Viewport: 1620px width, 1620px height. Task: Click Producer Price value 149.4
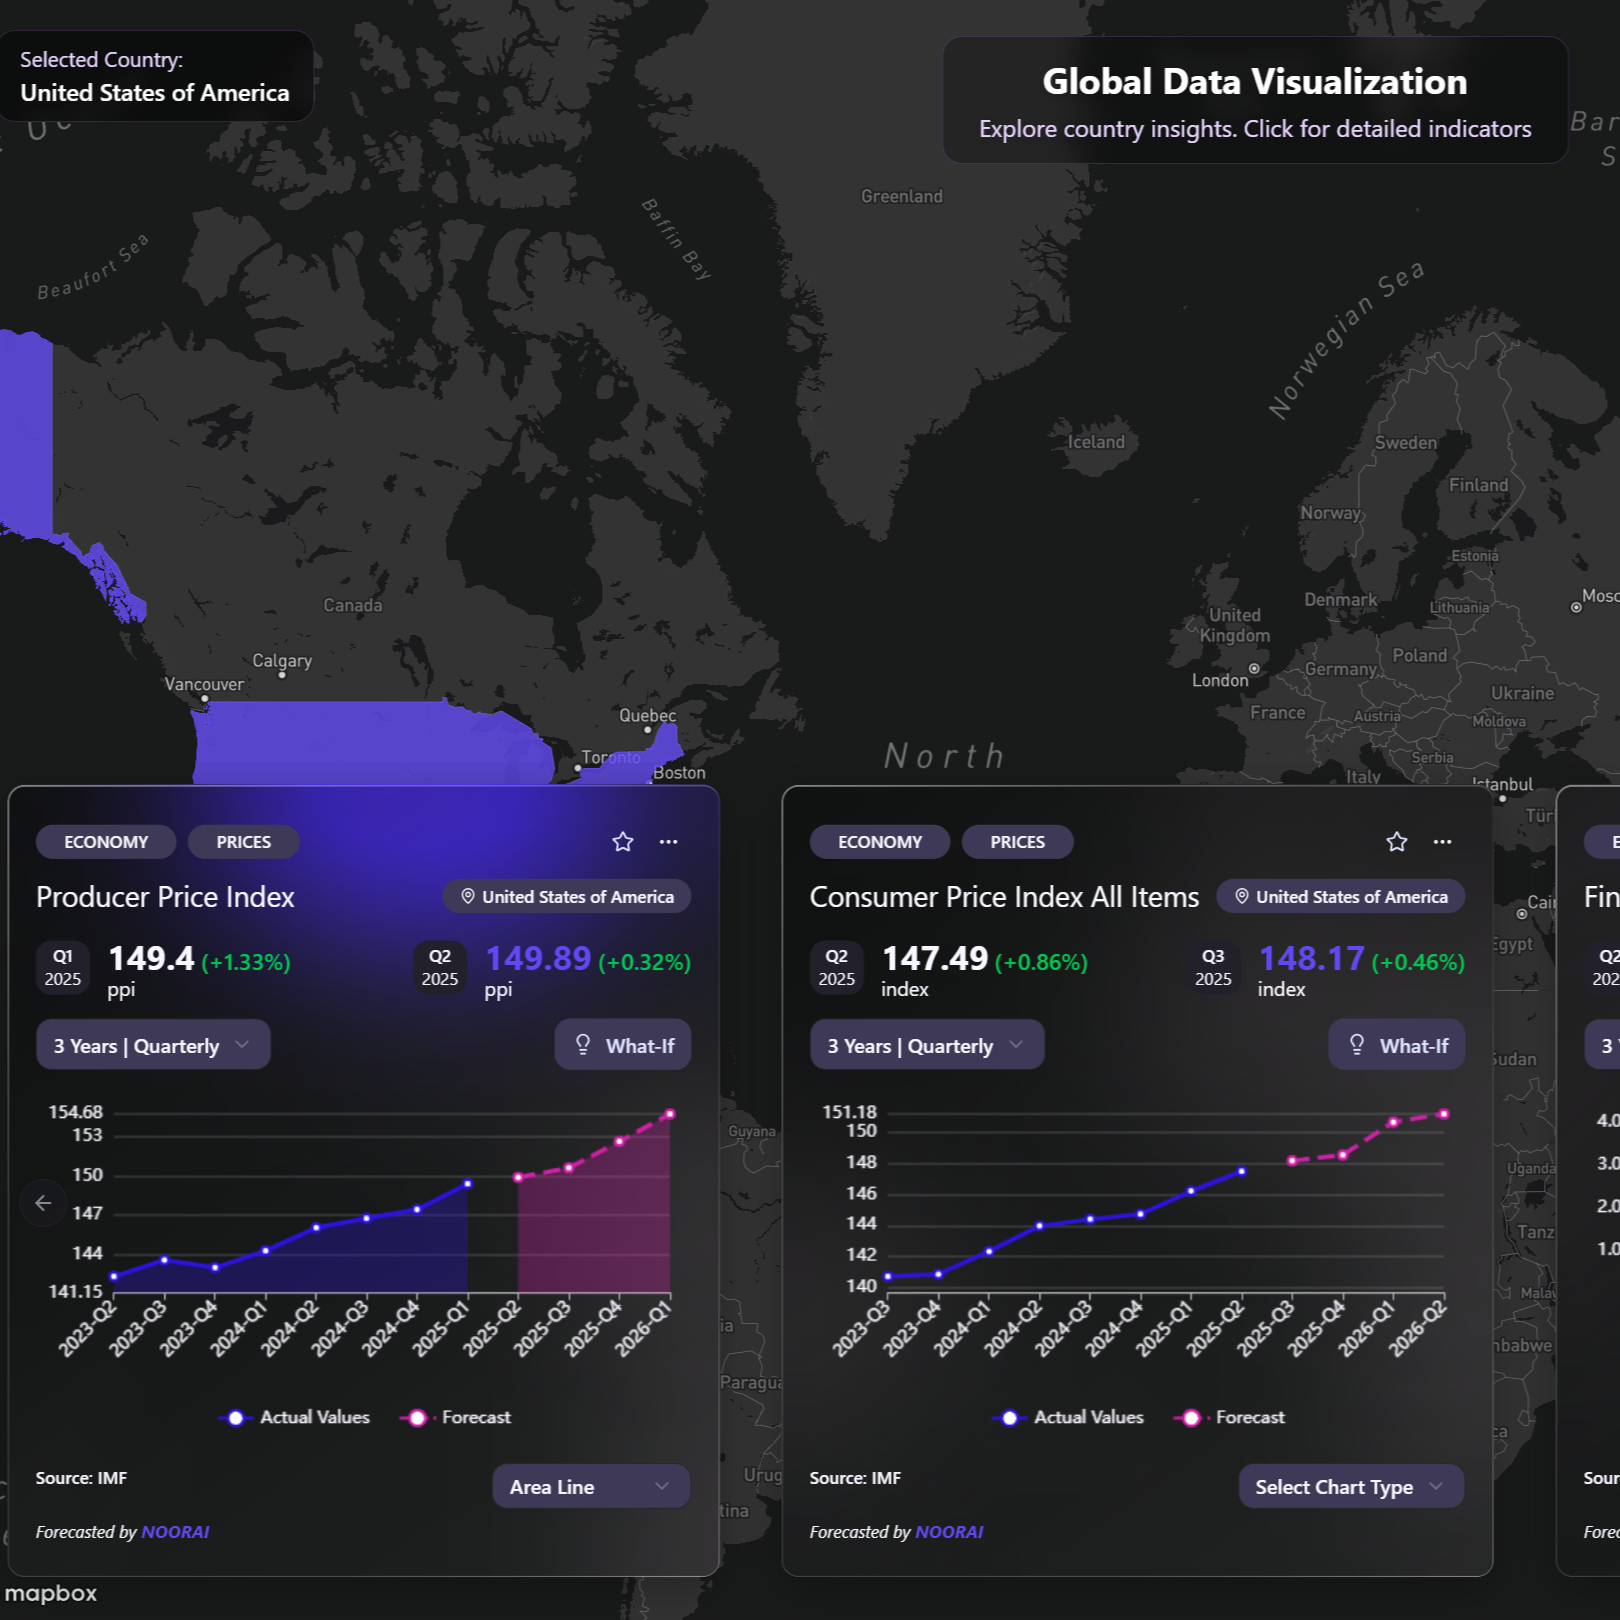(x=151, y=959)
